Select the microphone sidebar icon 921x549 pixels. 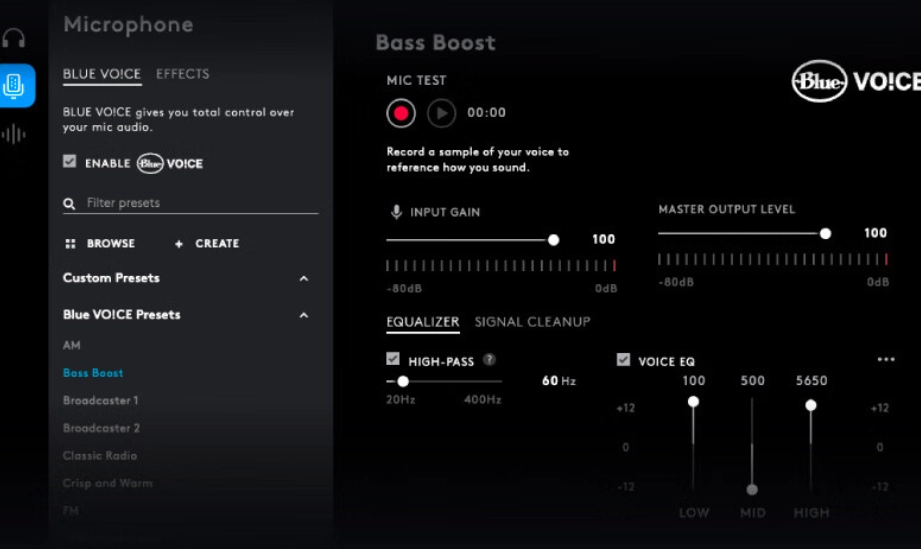pyautogui.click(x=14, y=86)
